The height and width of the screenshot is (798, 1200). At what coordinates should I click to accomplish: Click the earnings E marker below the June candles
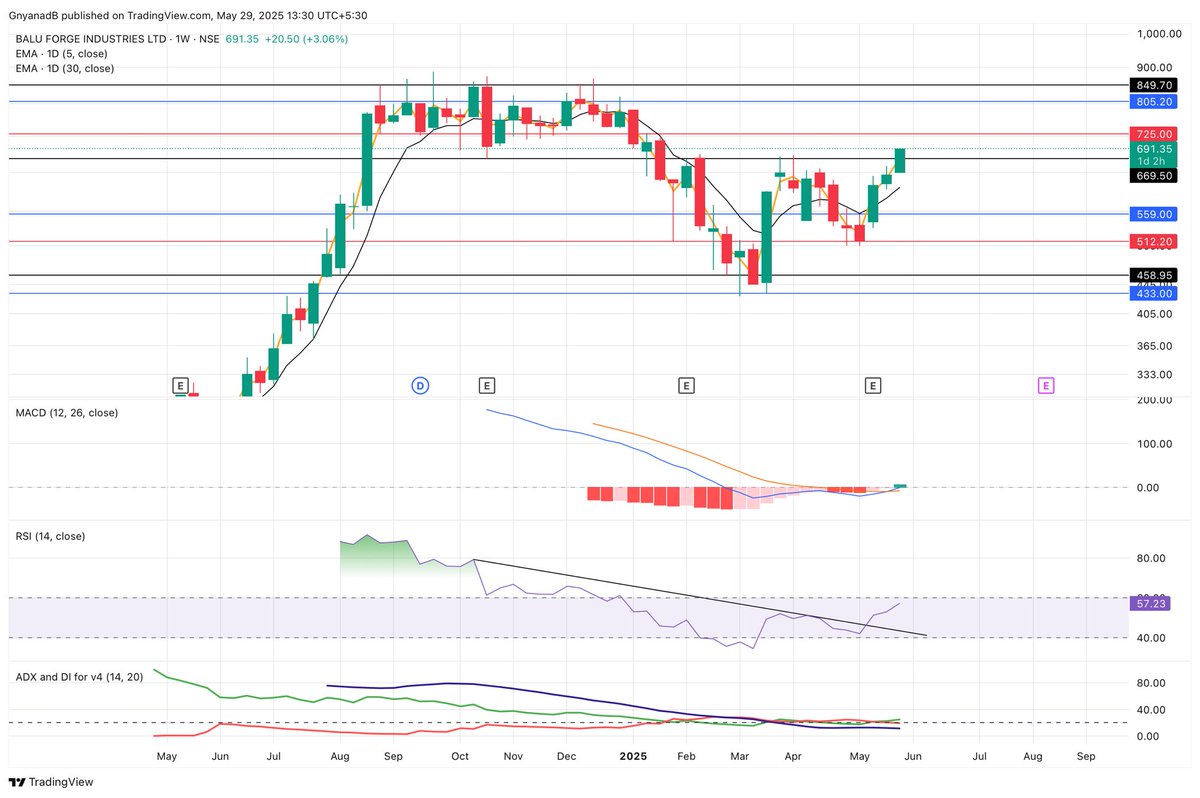(180, 385)
